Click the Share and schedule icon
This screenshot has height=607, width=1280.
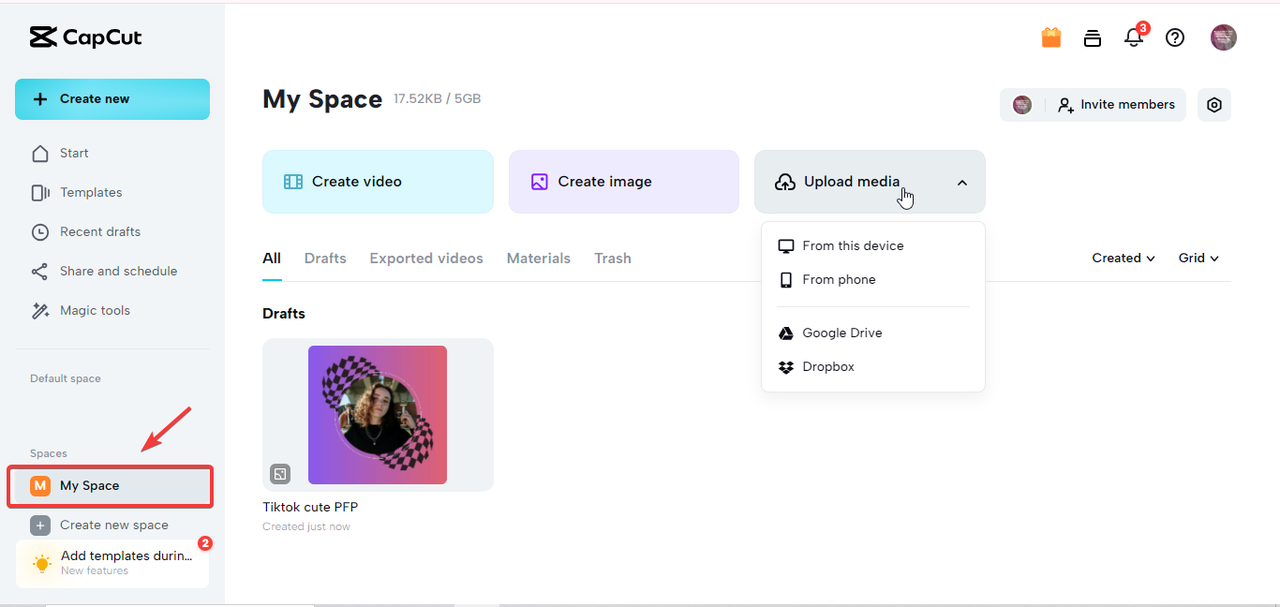[40, 271]
